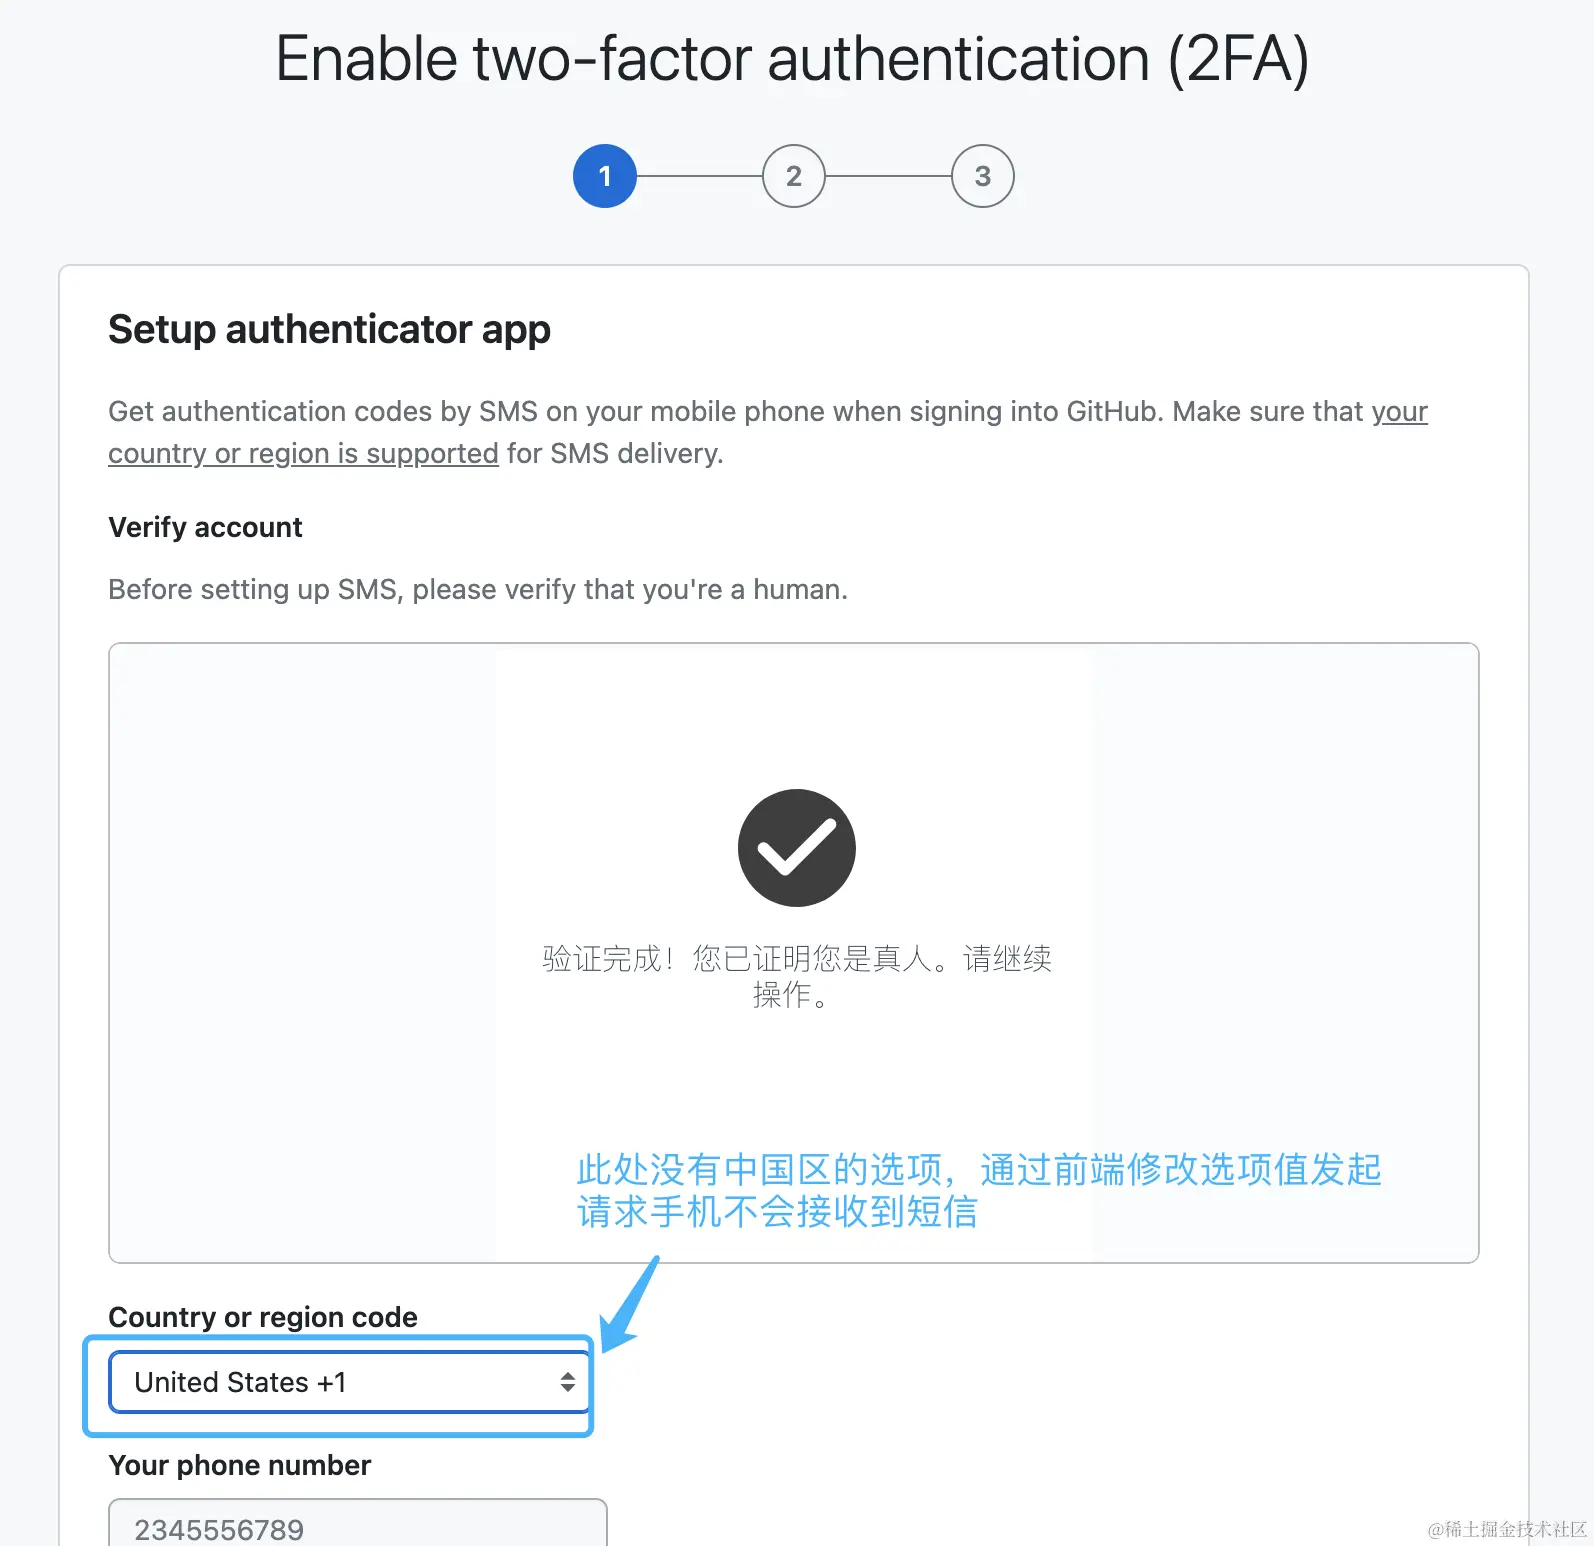Viewport: 1594px width, 1546px height.
Task: Click the blue annotation arrow
Action: pyautogui.click(x=630, y=1305)
